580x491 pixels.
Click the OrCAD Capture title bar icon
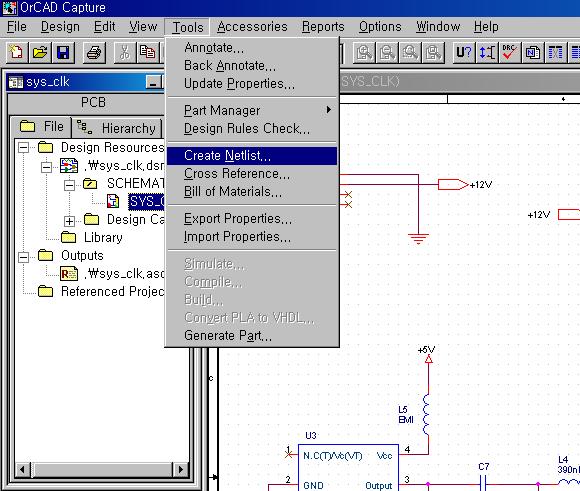[10, 8]
